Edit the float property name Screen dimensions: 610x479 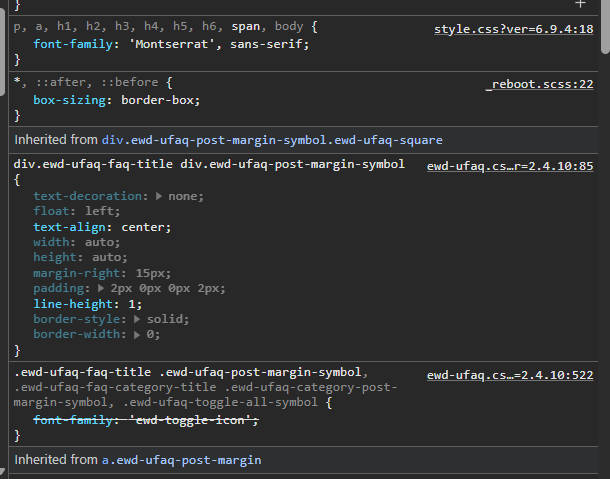51,211
